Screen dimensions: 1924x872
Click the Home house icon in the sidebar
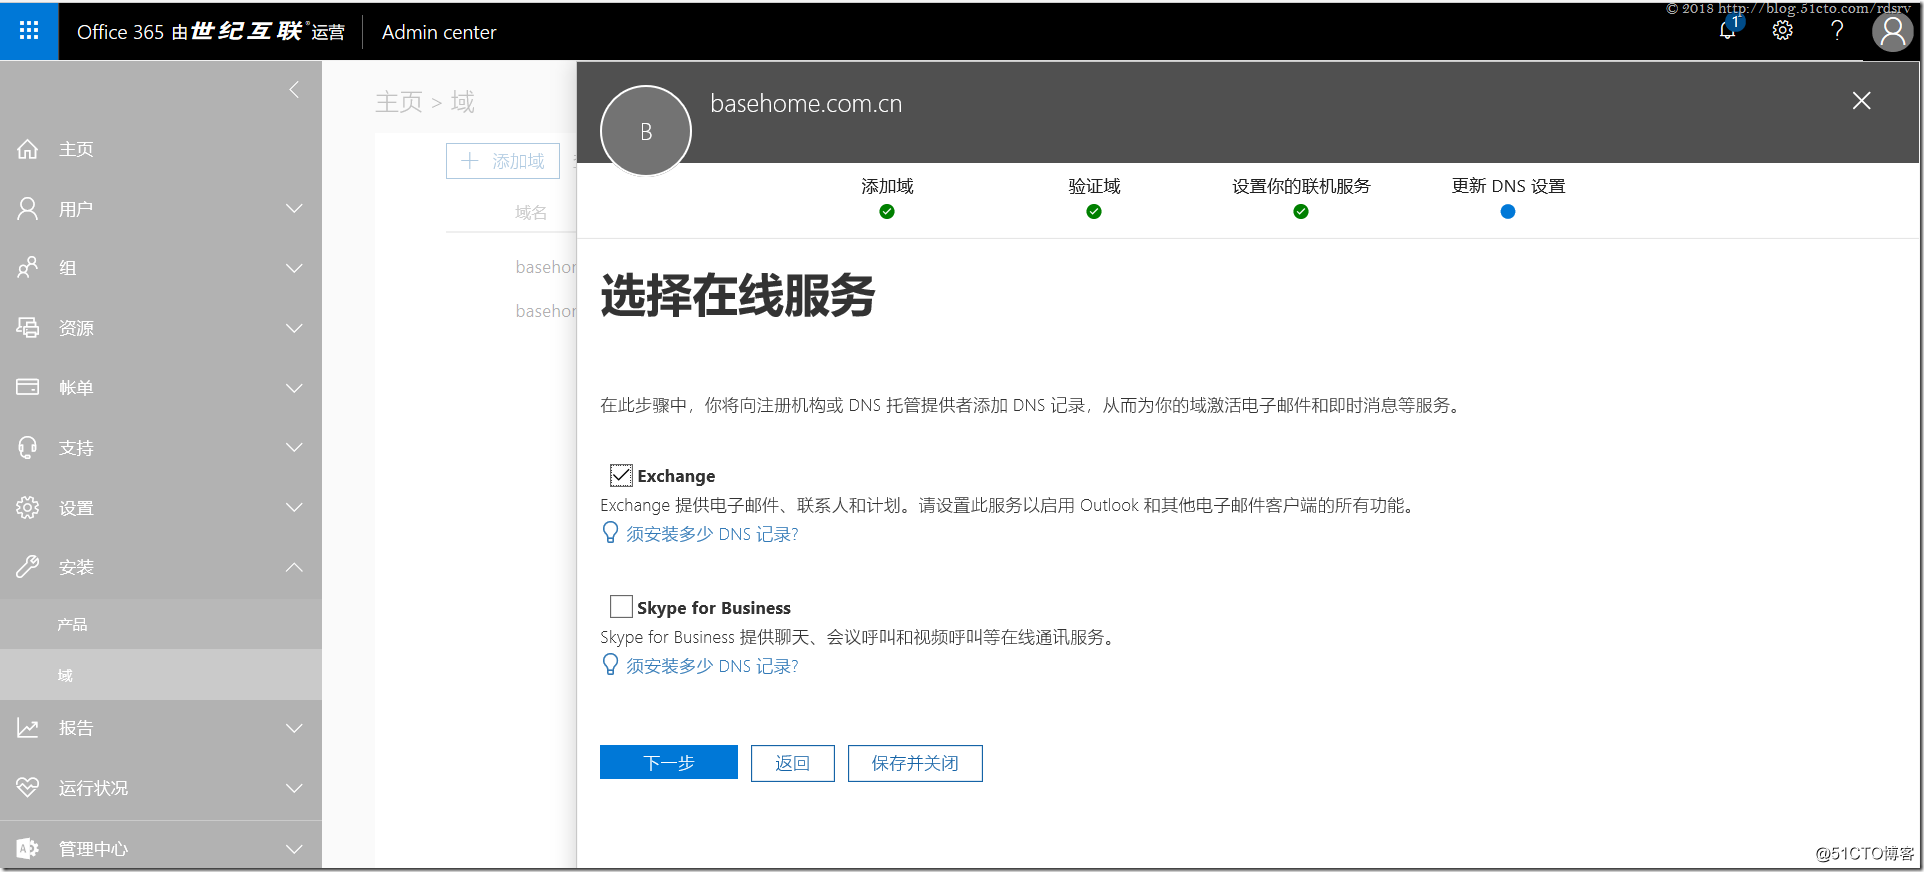28,149
